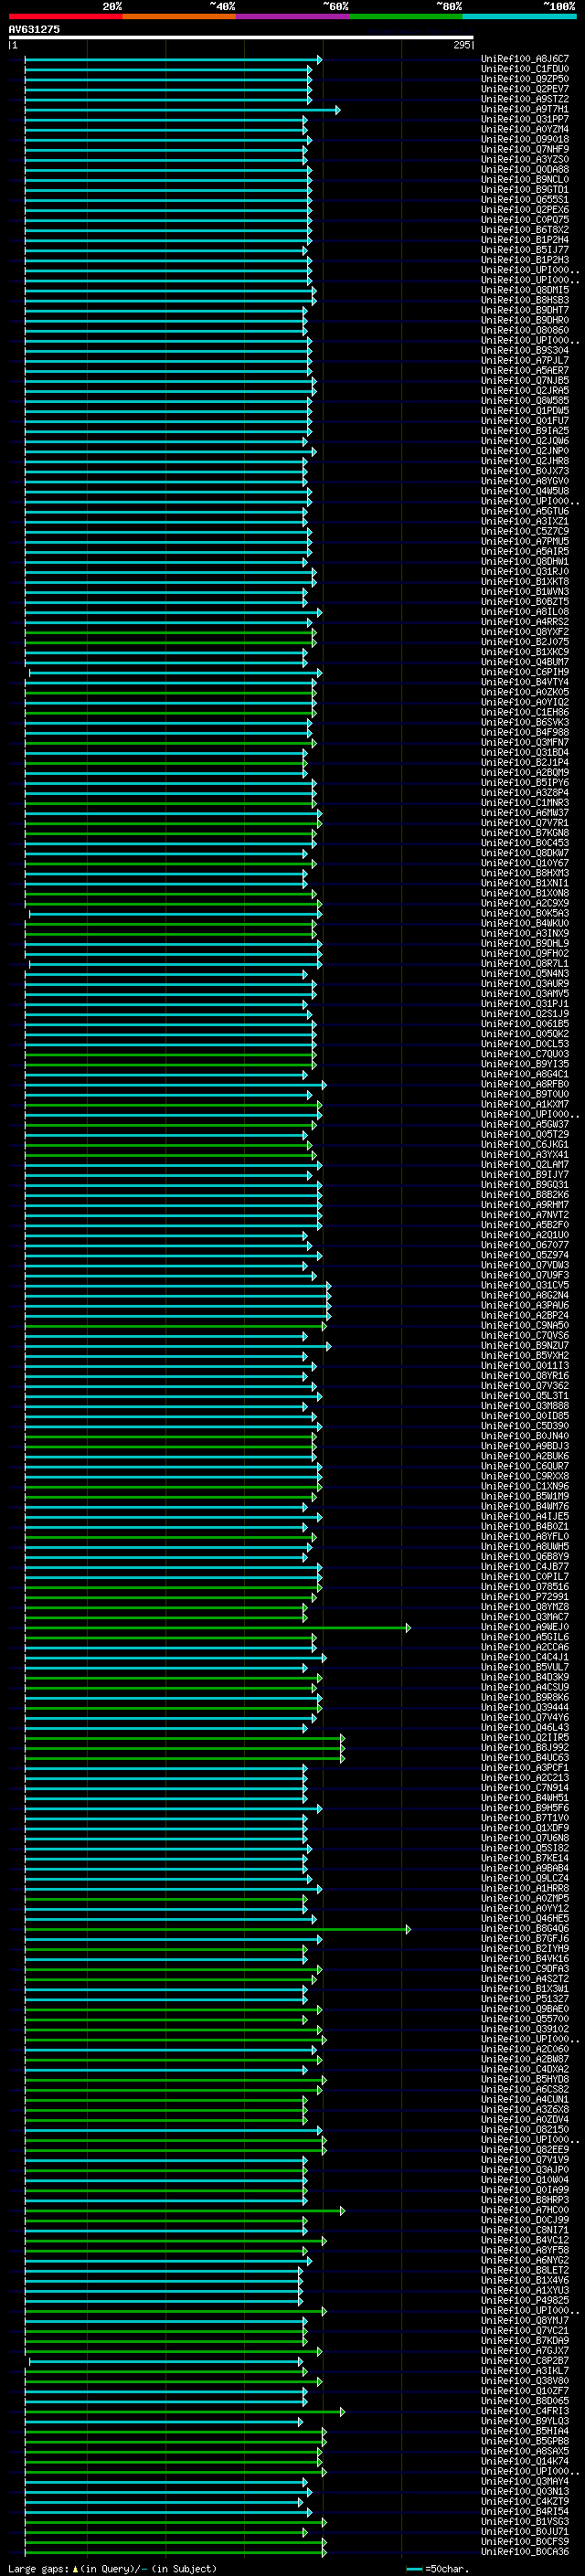Select the UniRef100_B9NCL0 label
The width and height of the screenshot is (585, 2576).
tap(525, 179)
